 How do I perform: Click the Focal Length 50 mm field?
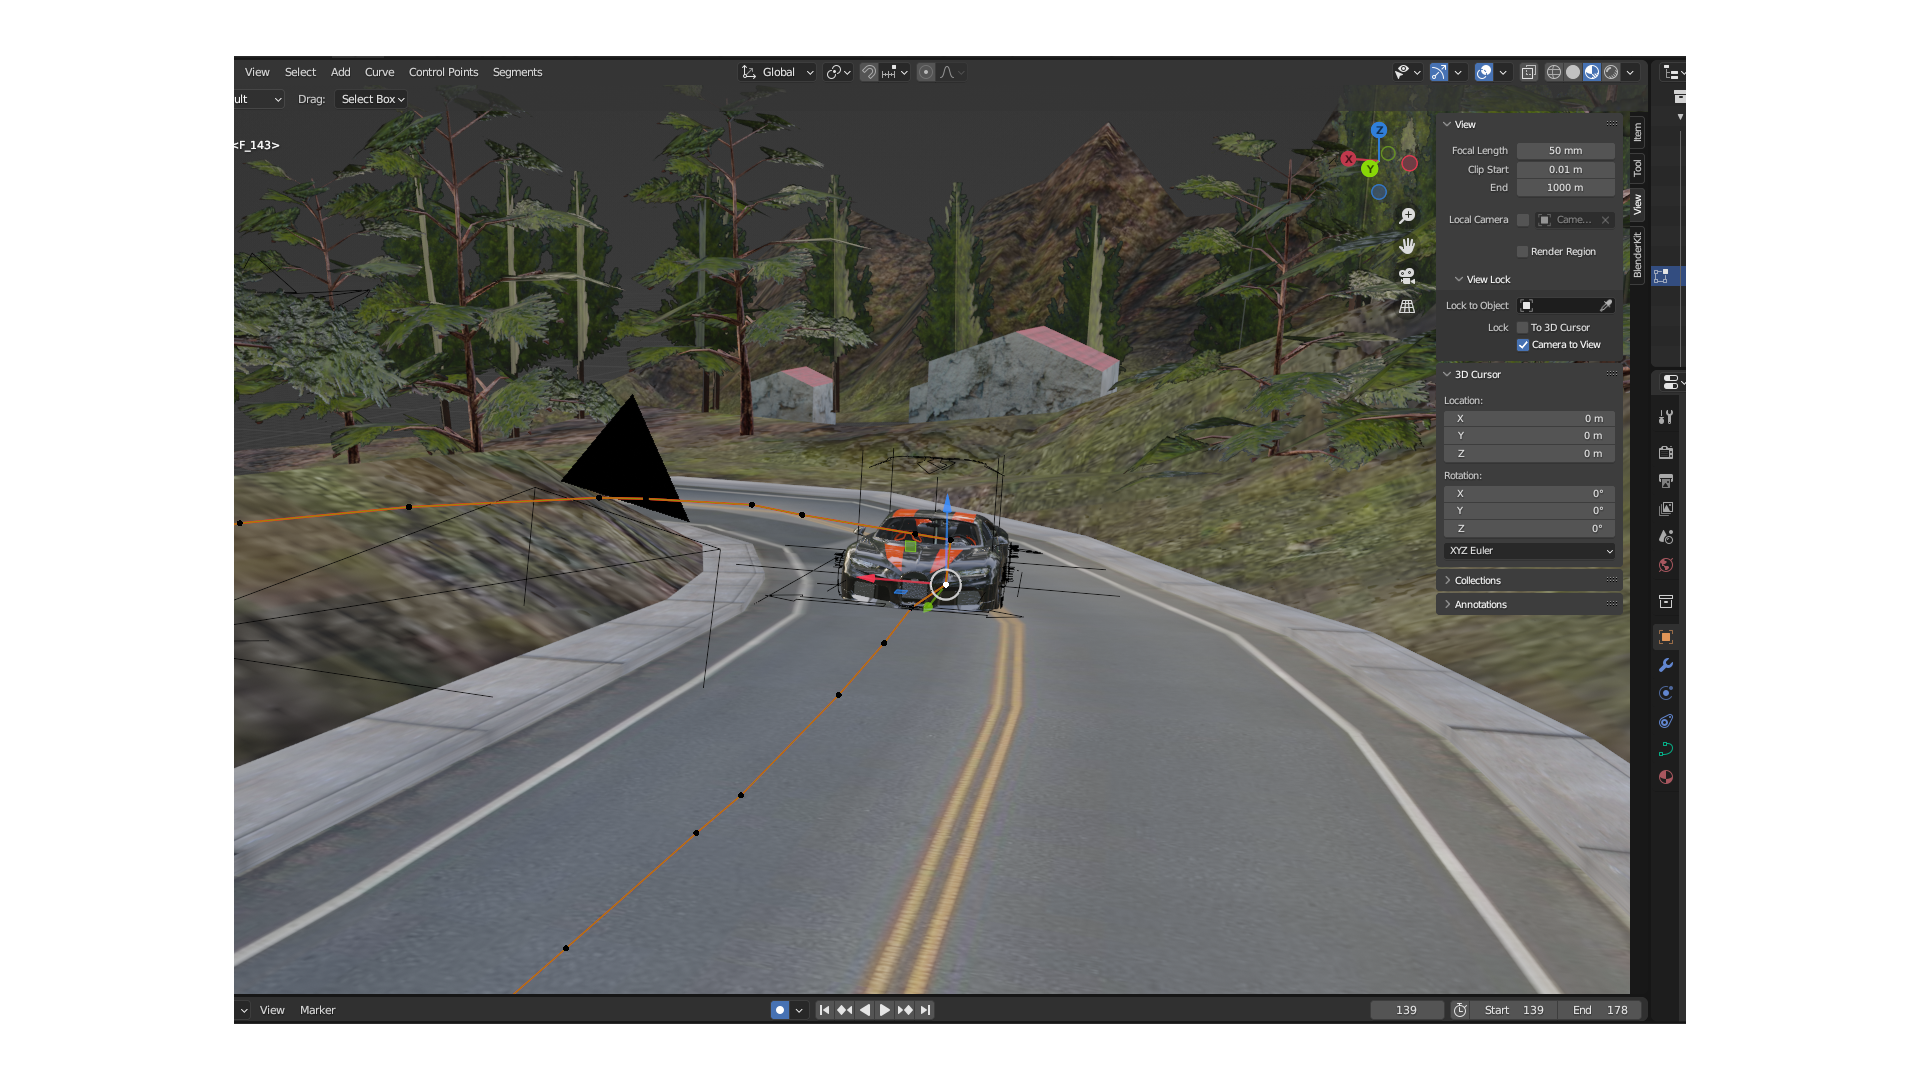[x=1565, y=151]
